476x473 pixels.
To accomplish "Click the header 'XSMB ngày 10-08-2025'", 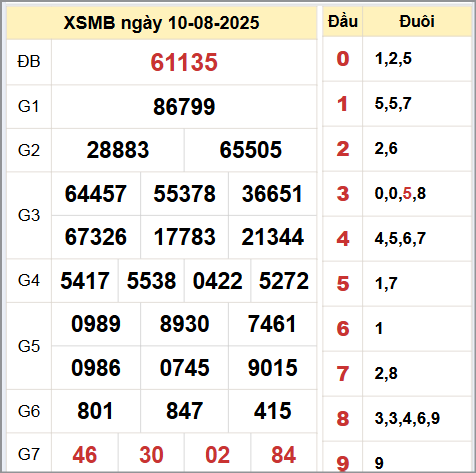I will click(x=161, y=23).
